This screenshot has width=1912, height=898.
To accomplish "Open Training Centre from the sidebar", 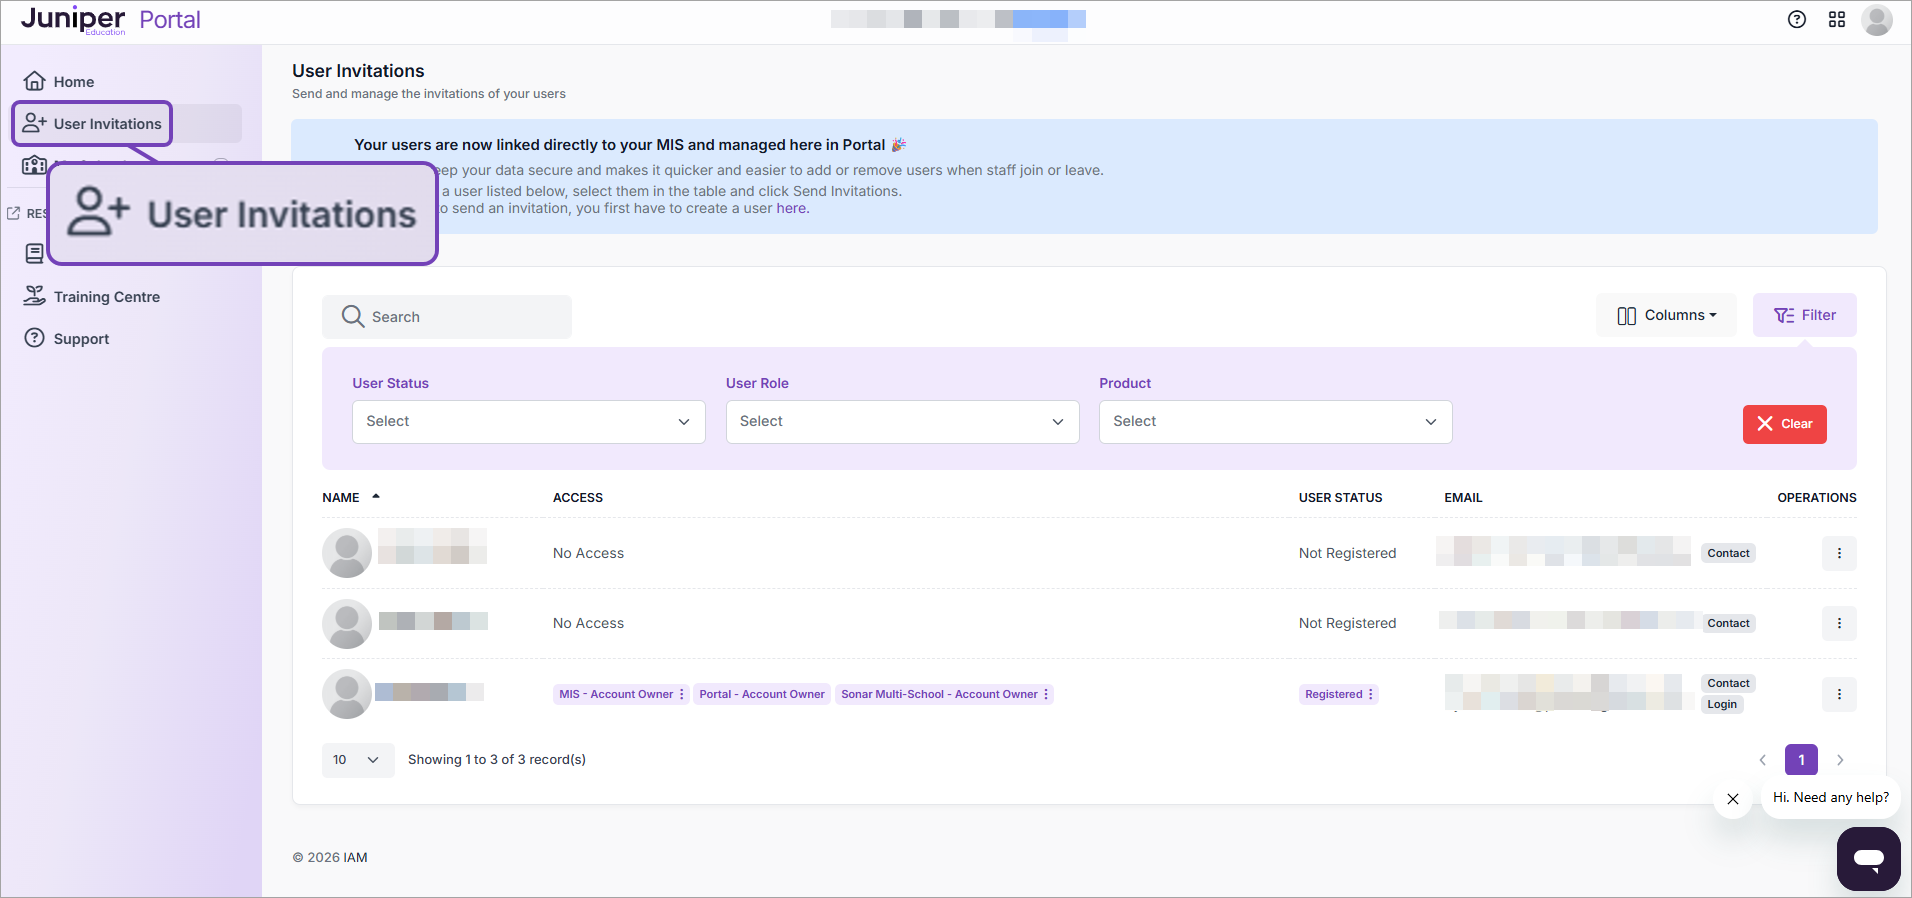I will coord(106,297).
